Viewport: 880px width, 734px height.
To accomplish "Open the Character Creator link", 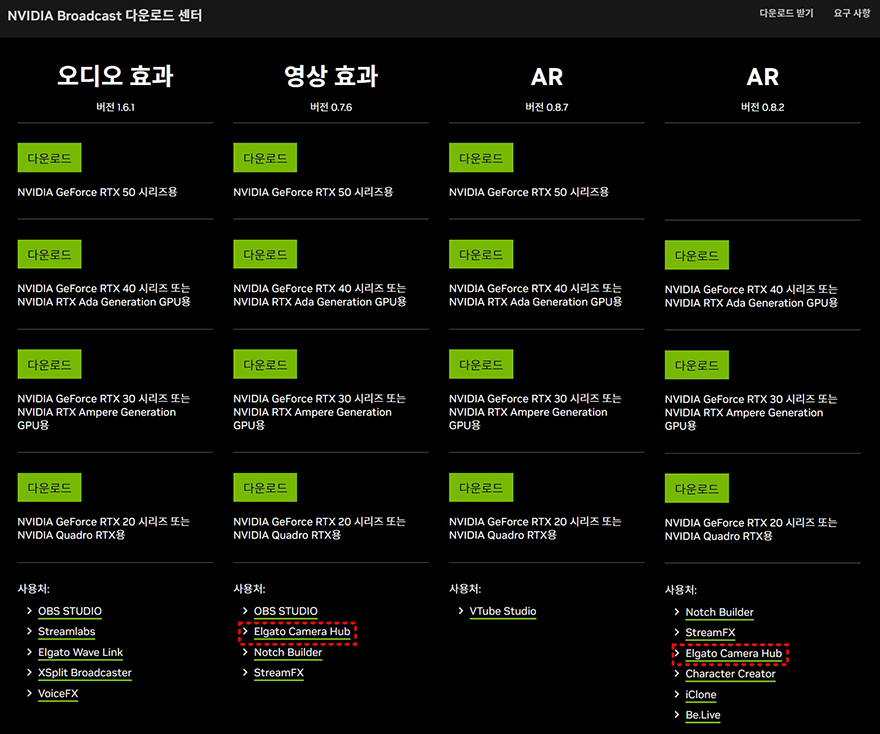I will coord(730,673).
